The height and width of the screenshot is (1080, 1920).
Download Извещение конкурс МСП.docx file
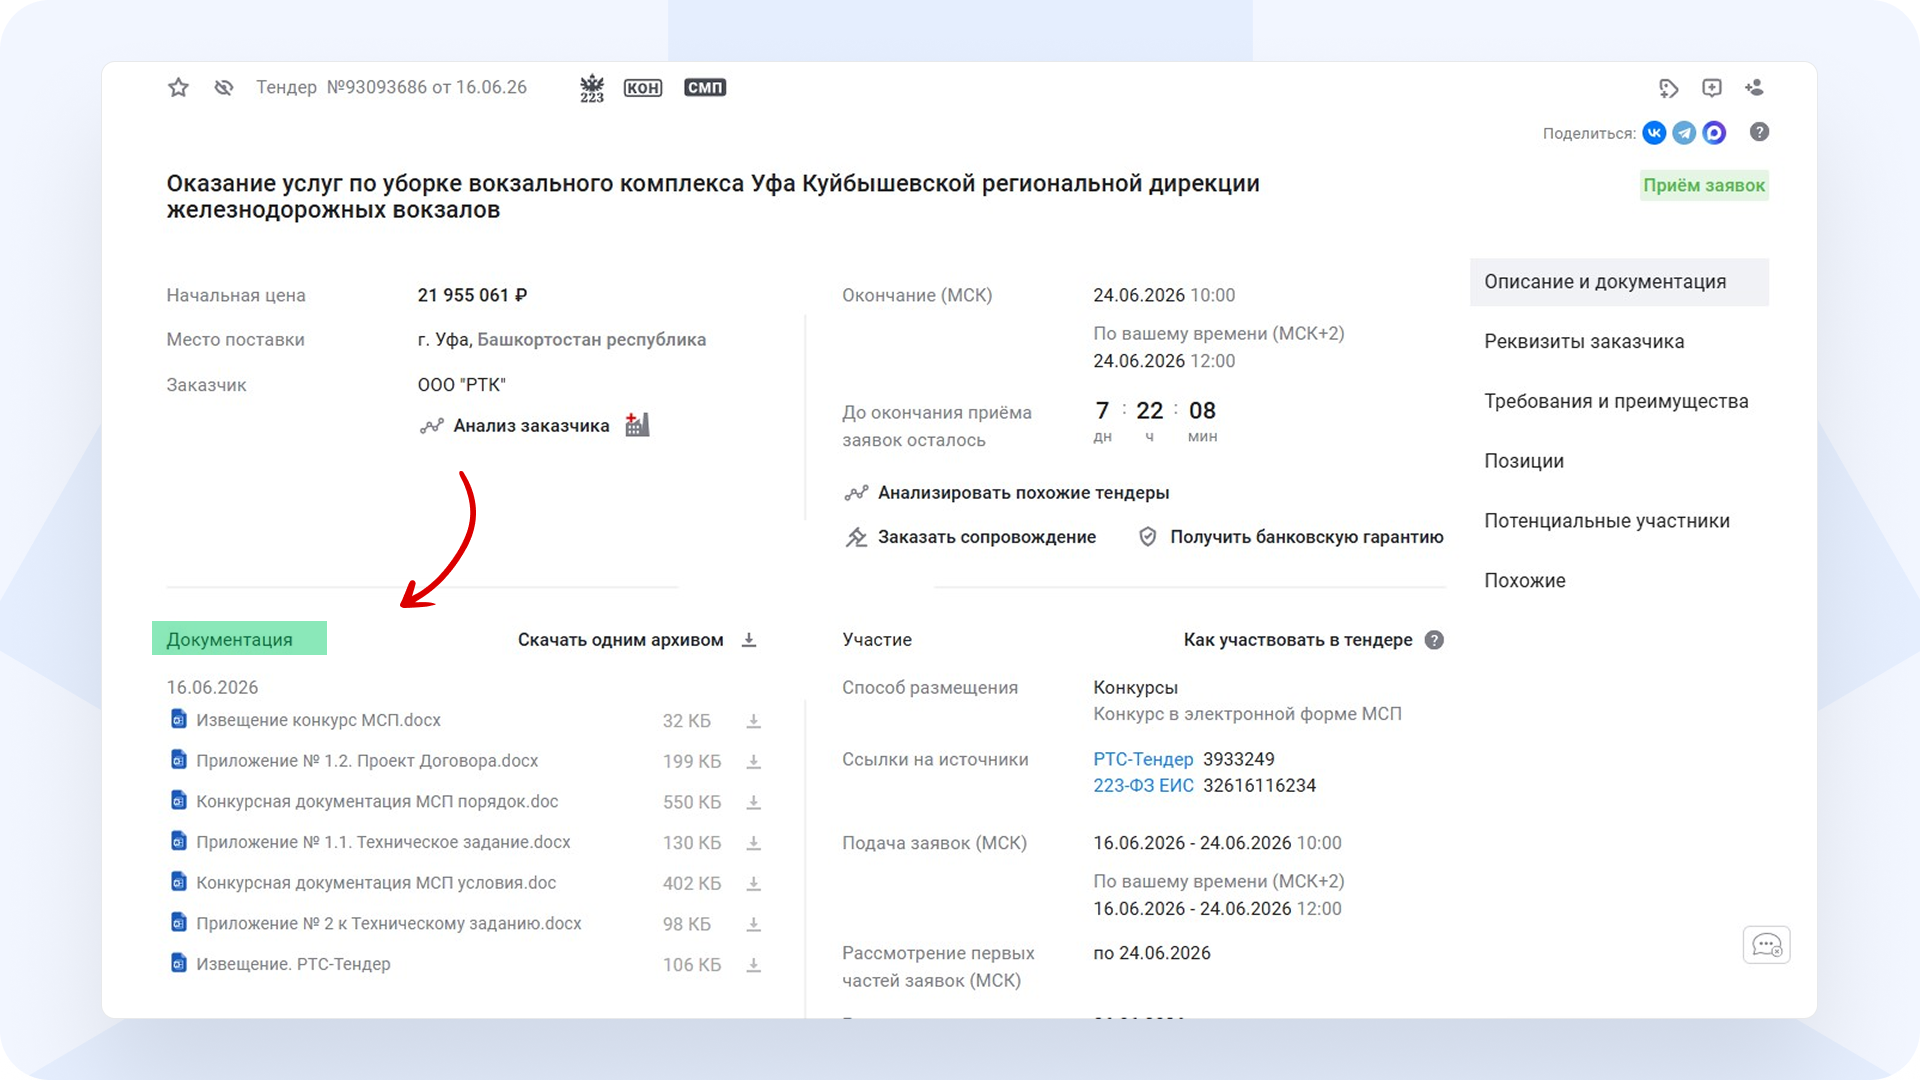(x=754, y=721)
